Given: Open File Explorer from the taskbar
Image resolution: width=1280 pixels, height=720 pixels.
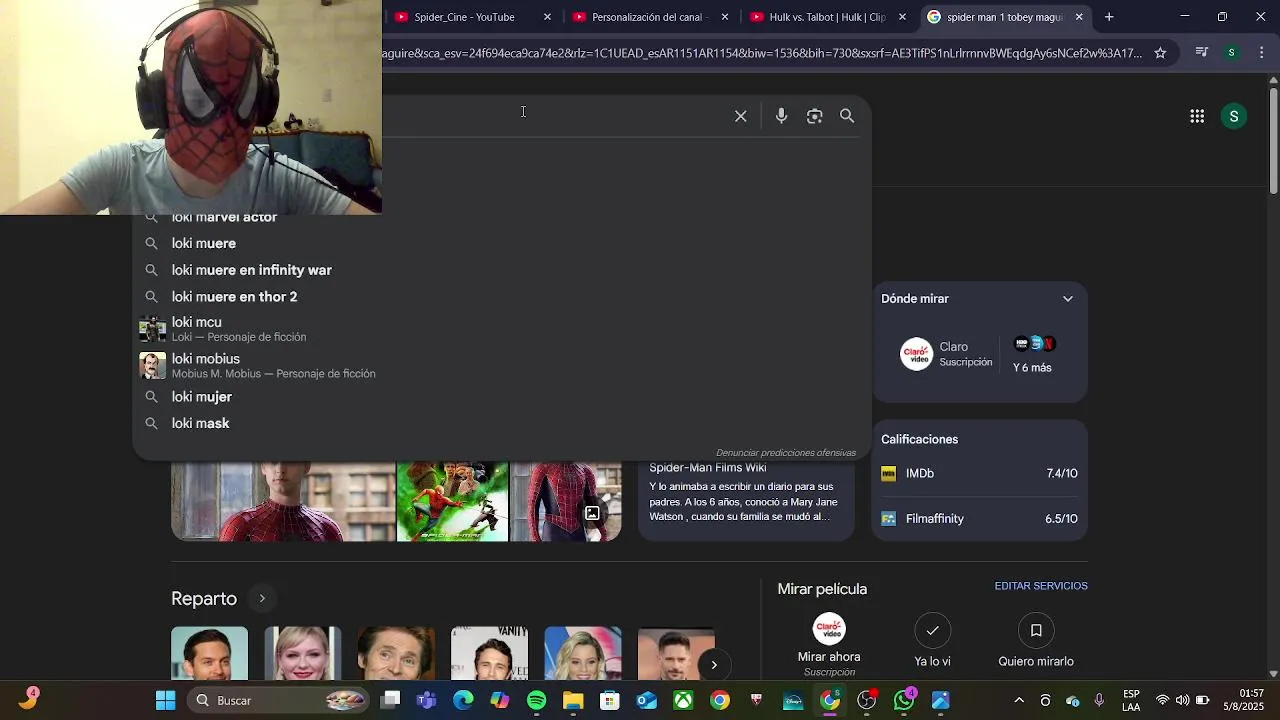Looking at the screenshot, I should coord(573,701).
